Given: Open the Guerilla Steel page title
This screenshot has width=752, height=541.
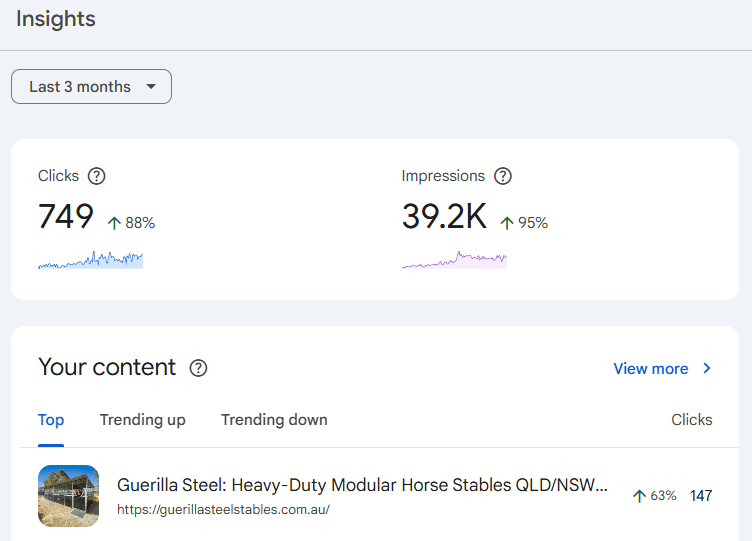Looking at the screenshot, I should coord(362,485).
